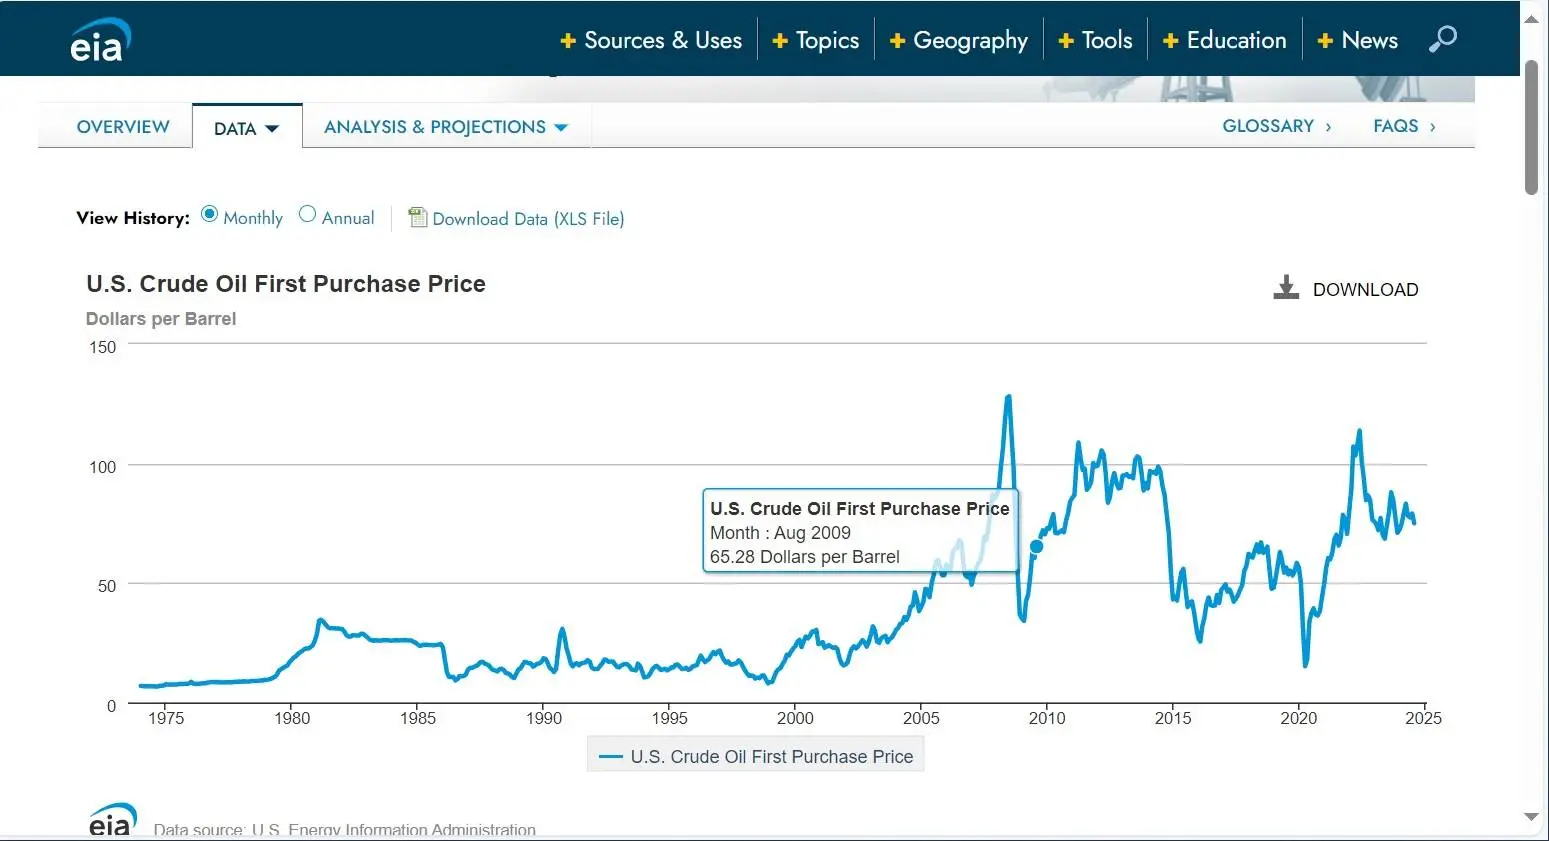Click the plus icon beside Tools
The height and width of the screenshot is (841, 1549).
tap(1066, 41)
